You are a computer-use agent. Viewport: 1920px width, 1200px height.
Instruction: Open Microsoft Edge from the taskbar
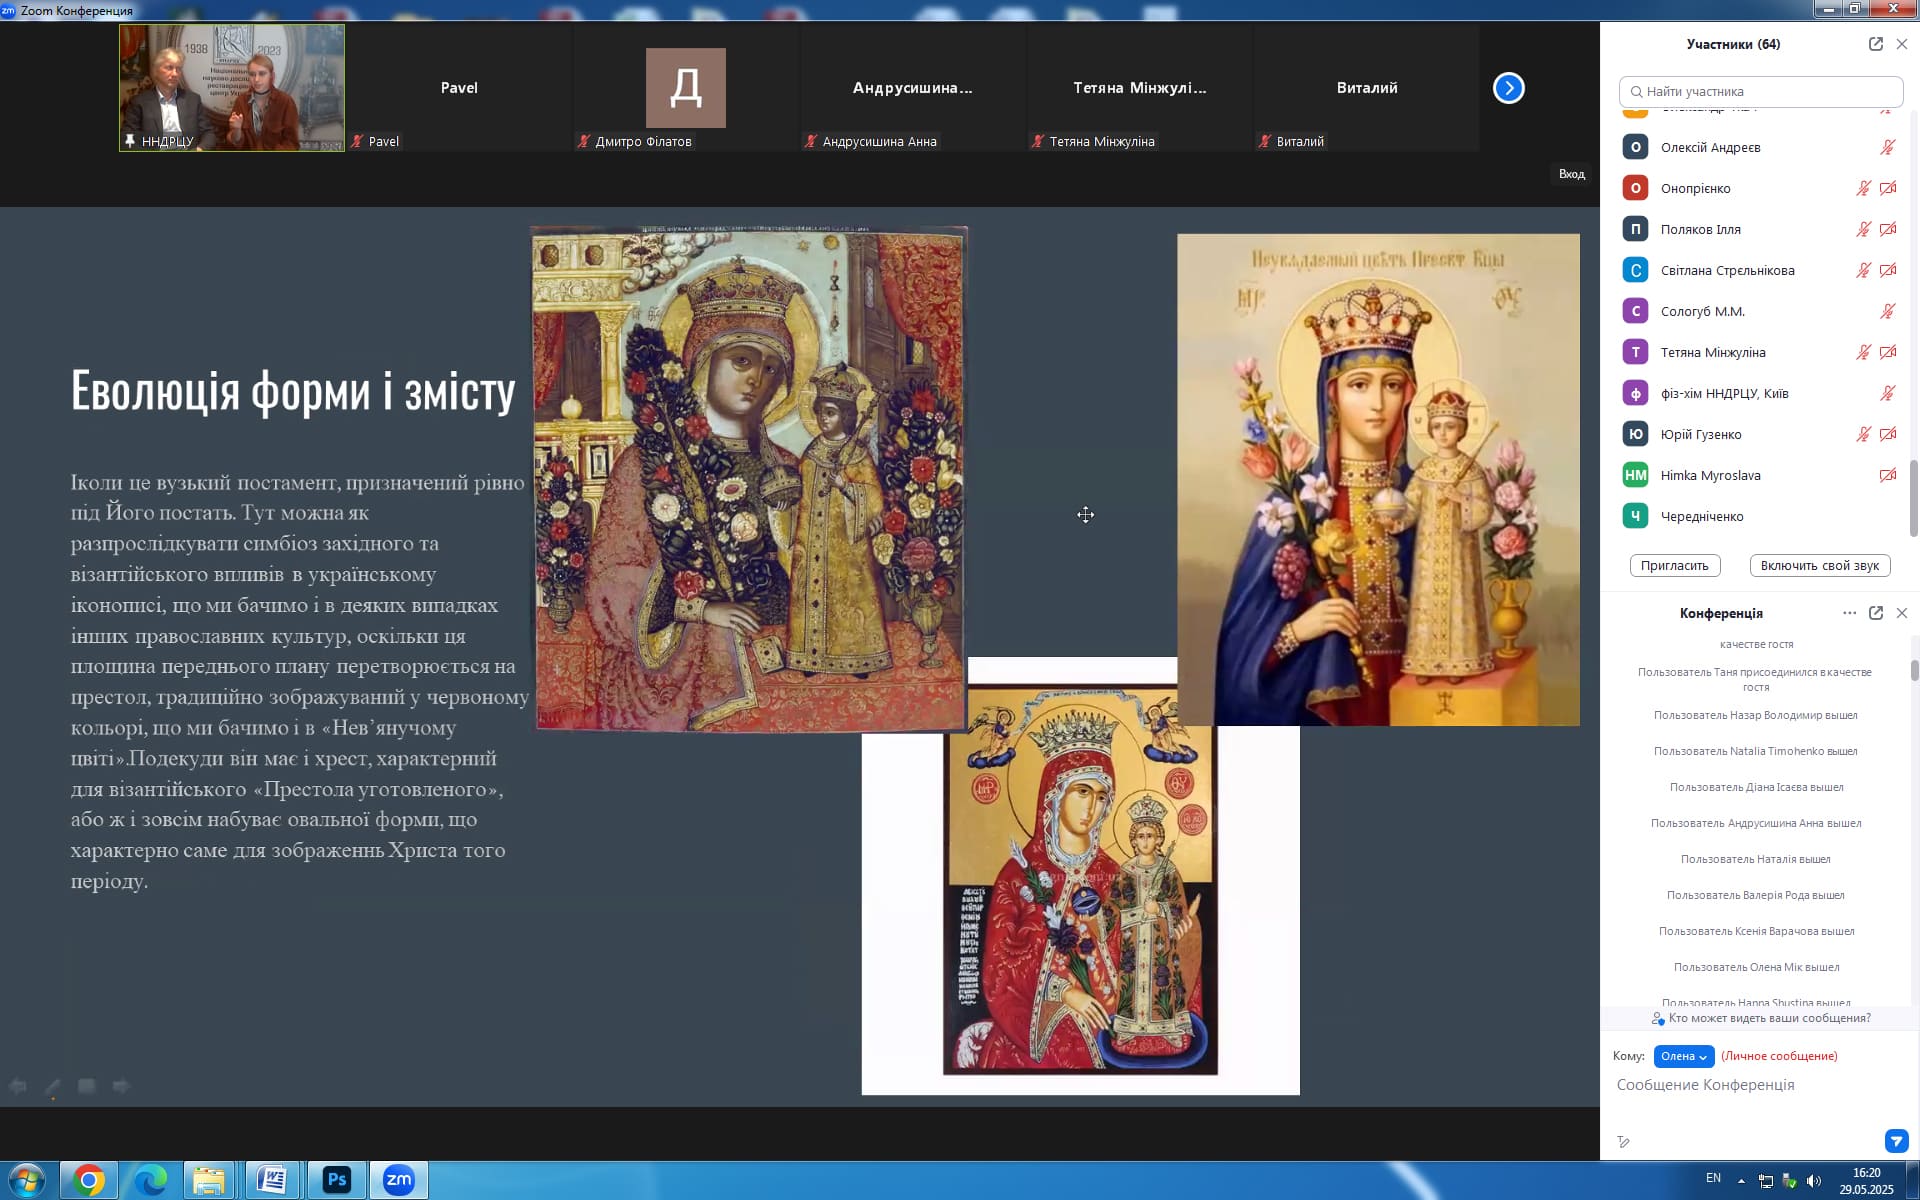[150, 1181]
